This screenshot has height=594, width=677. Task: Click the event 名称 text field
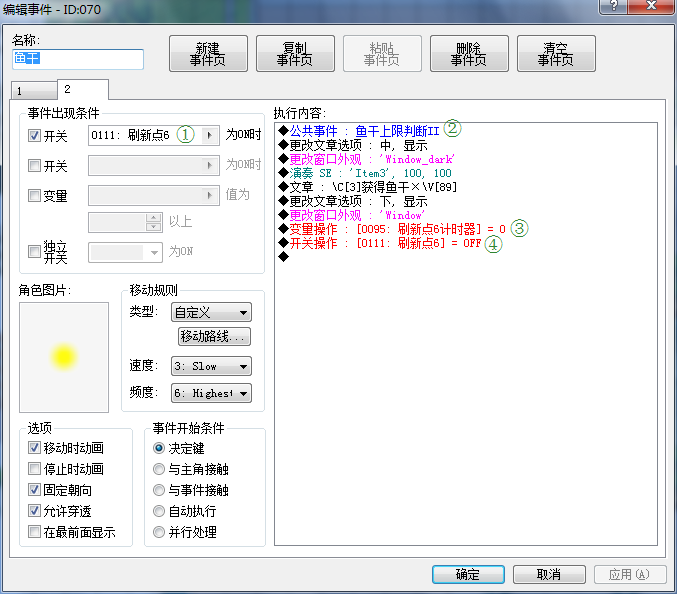[x=78, y=60]
